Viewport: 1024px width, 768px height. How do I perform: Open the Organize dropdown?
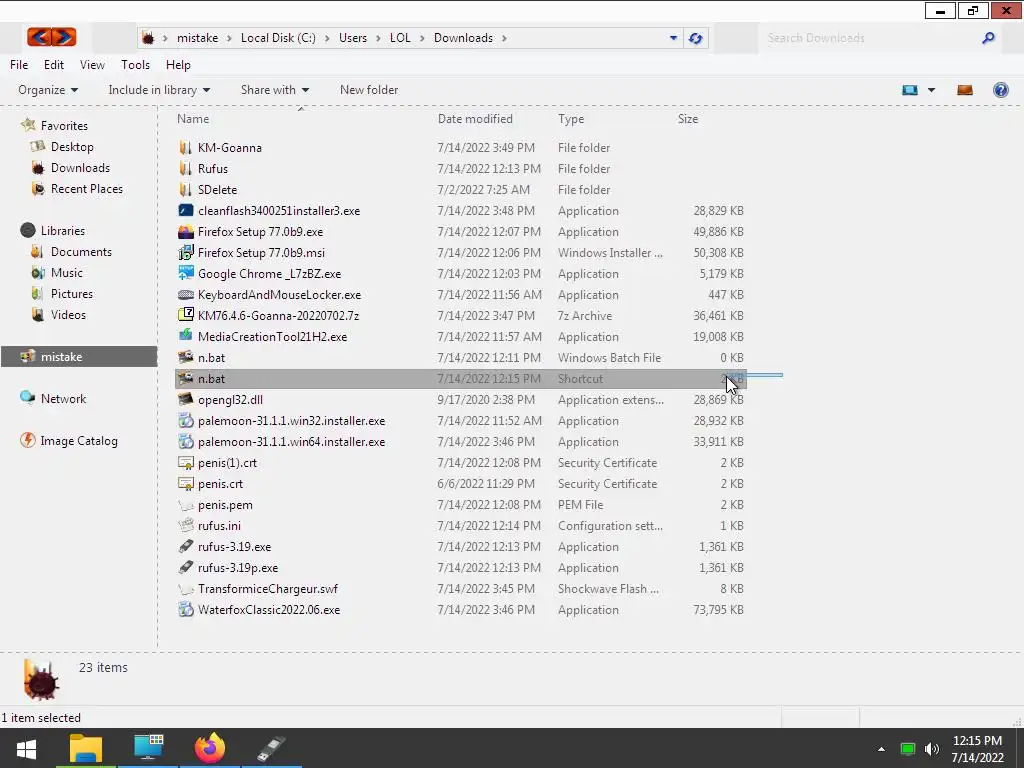(x=48, y=90)
